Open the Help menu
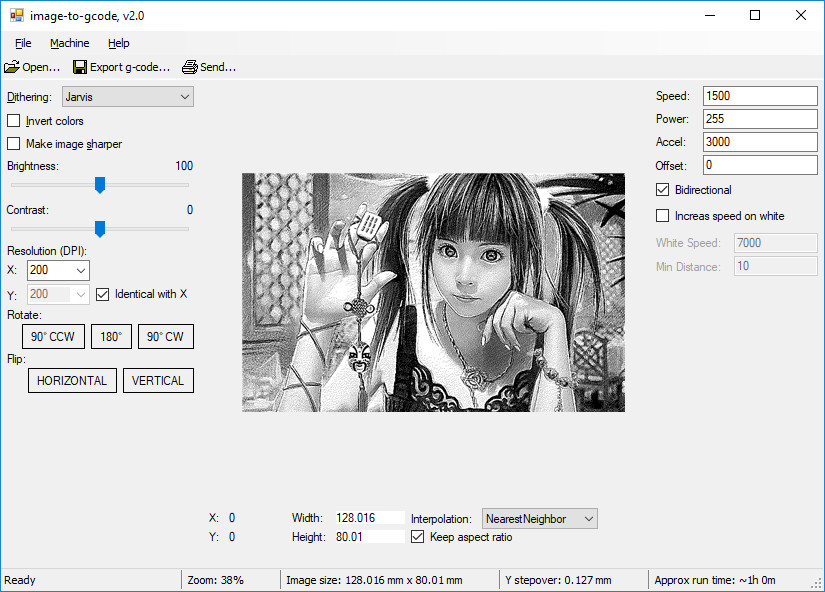 coord(119,43)
